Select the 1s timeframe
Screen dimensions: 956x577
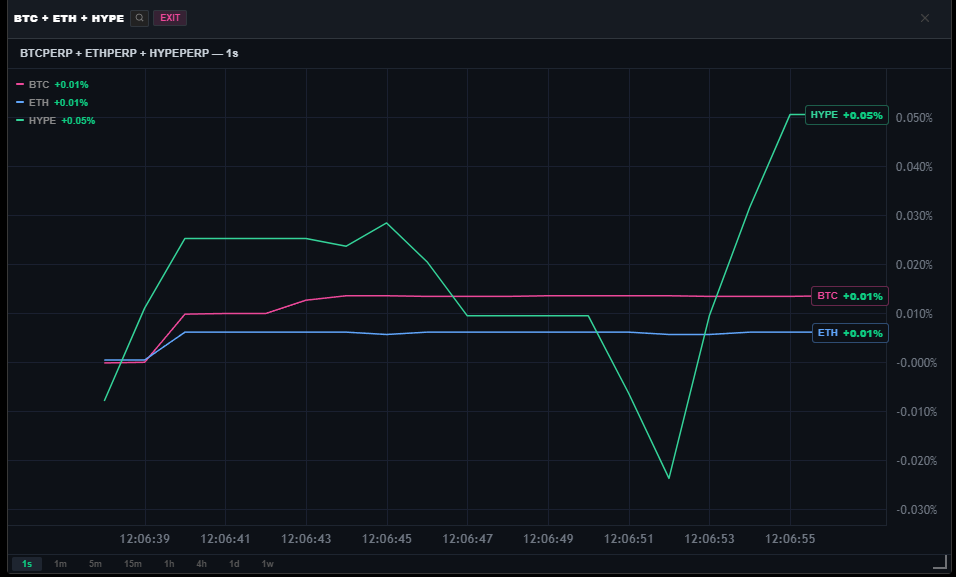click(27, 564)
